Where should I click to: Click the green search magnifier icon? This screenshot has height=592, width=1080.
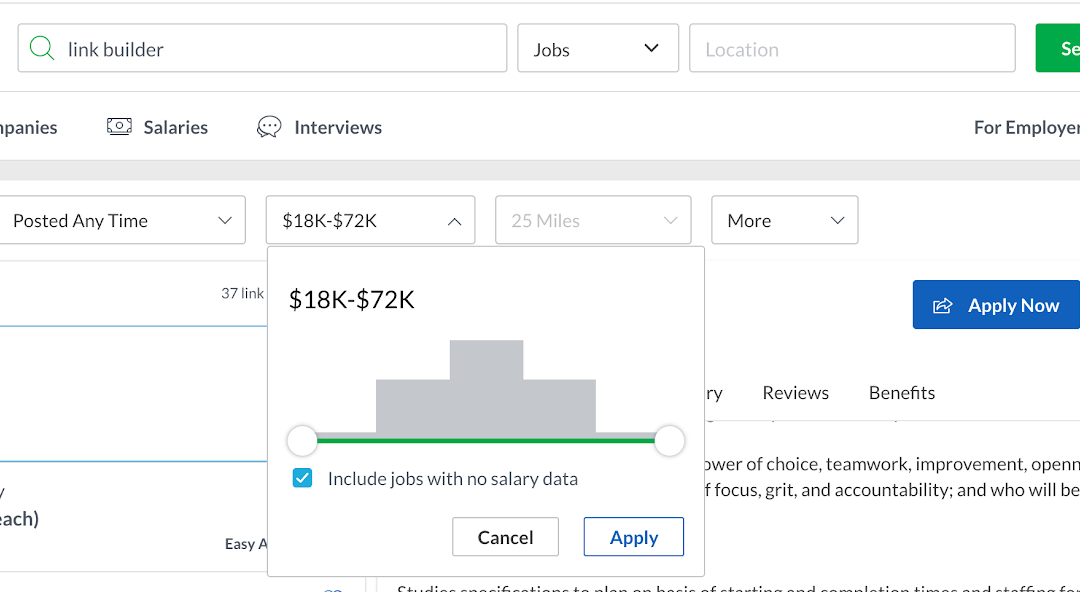coord(42,49)
